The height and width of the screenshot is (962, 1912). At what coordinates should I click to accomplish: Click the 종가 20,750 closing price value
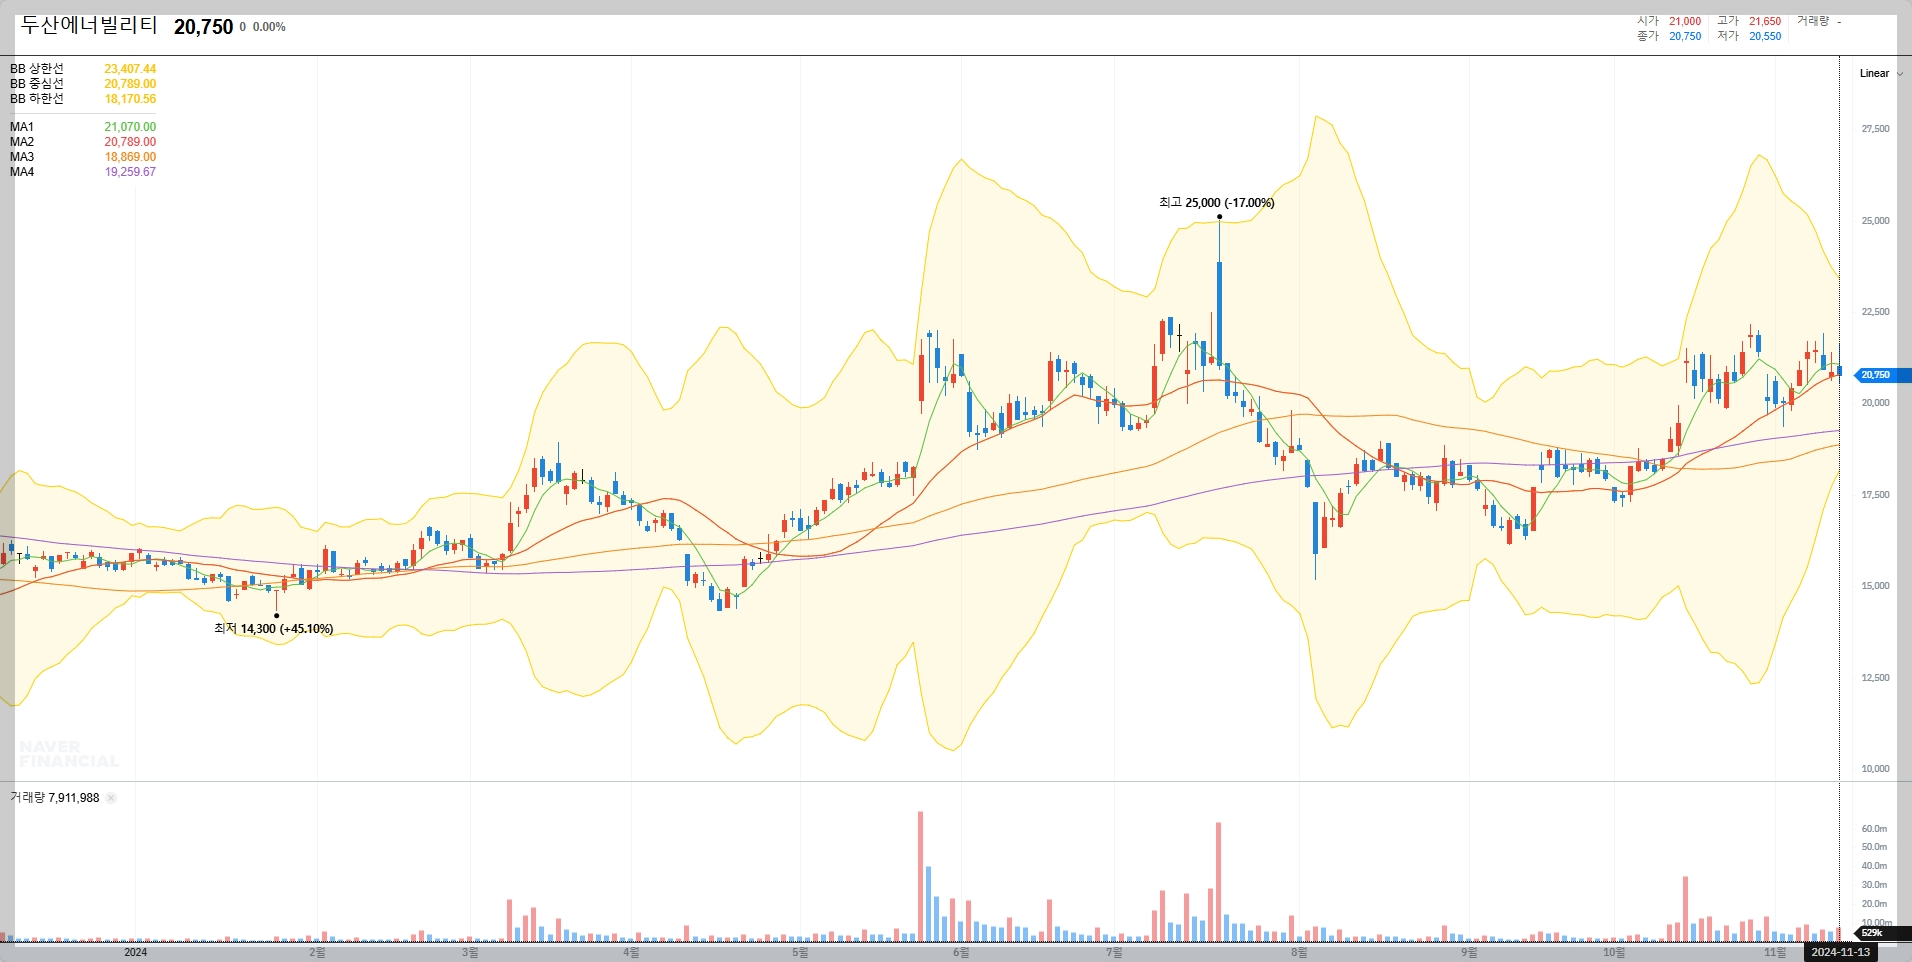coord(1685,36)
